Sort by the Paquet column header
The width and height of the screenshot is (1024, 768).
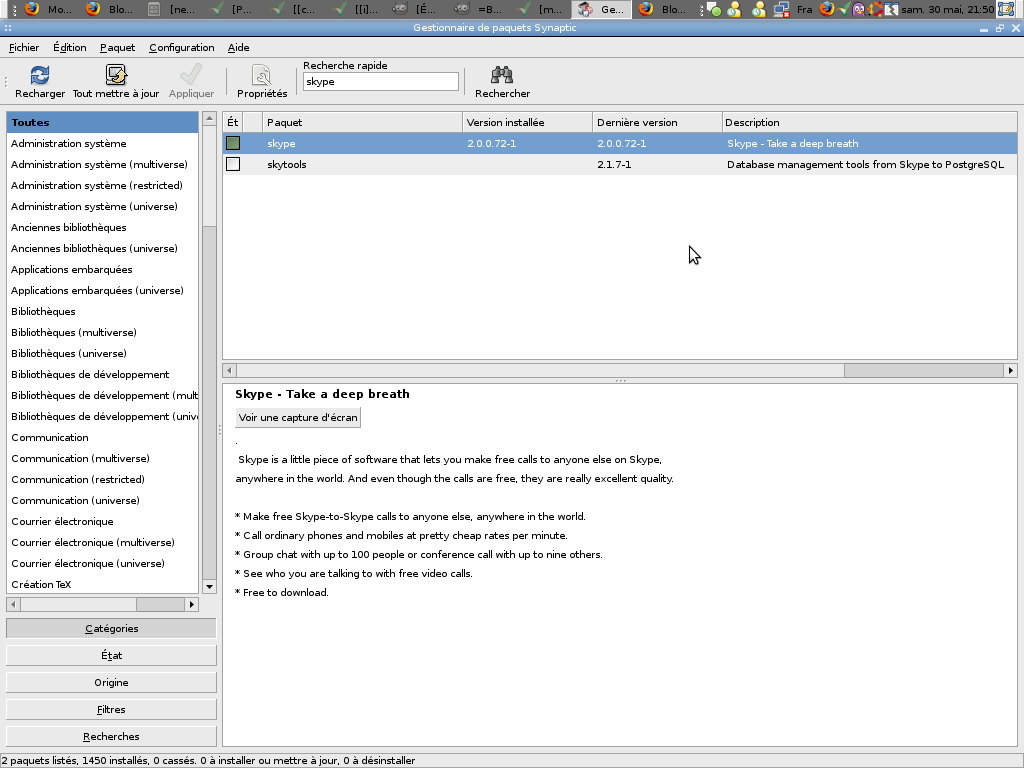tap(362, 122)
